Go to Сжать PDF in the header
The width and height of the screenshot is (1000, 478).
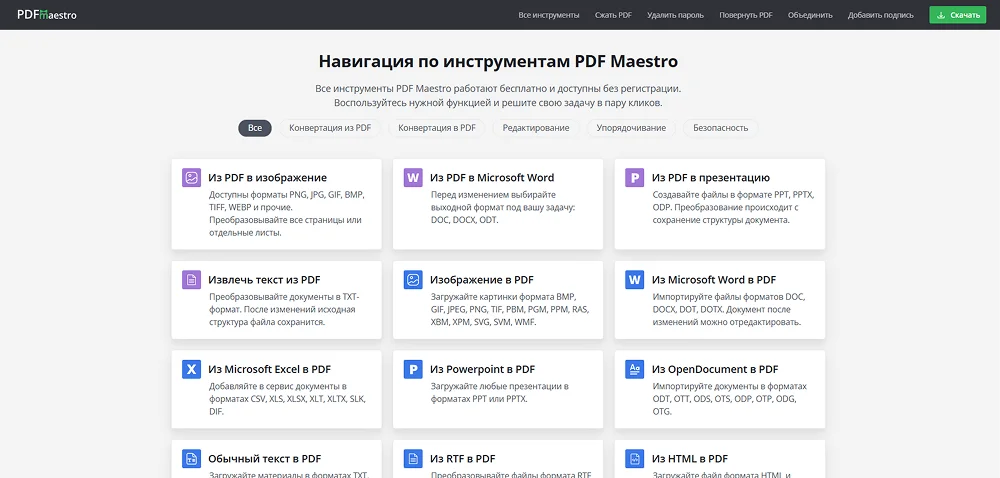(x=613, y=15)
